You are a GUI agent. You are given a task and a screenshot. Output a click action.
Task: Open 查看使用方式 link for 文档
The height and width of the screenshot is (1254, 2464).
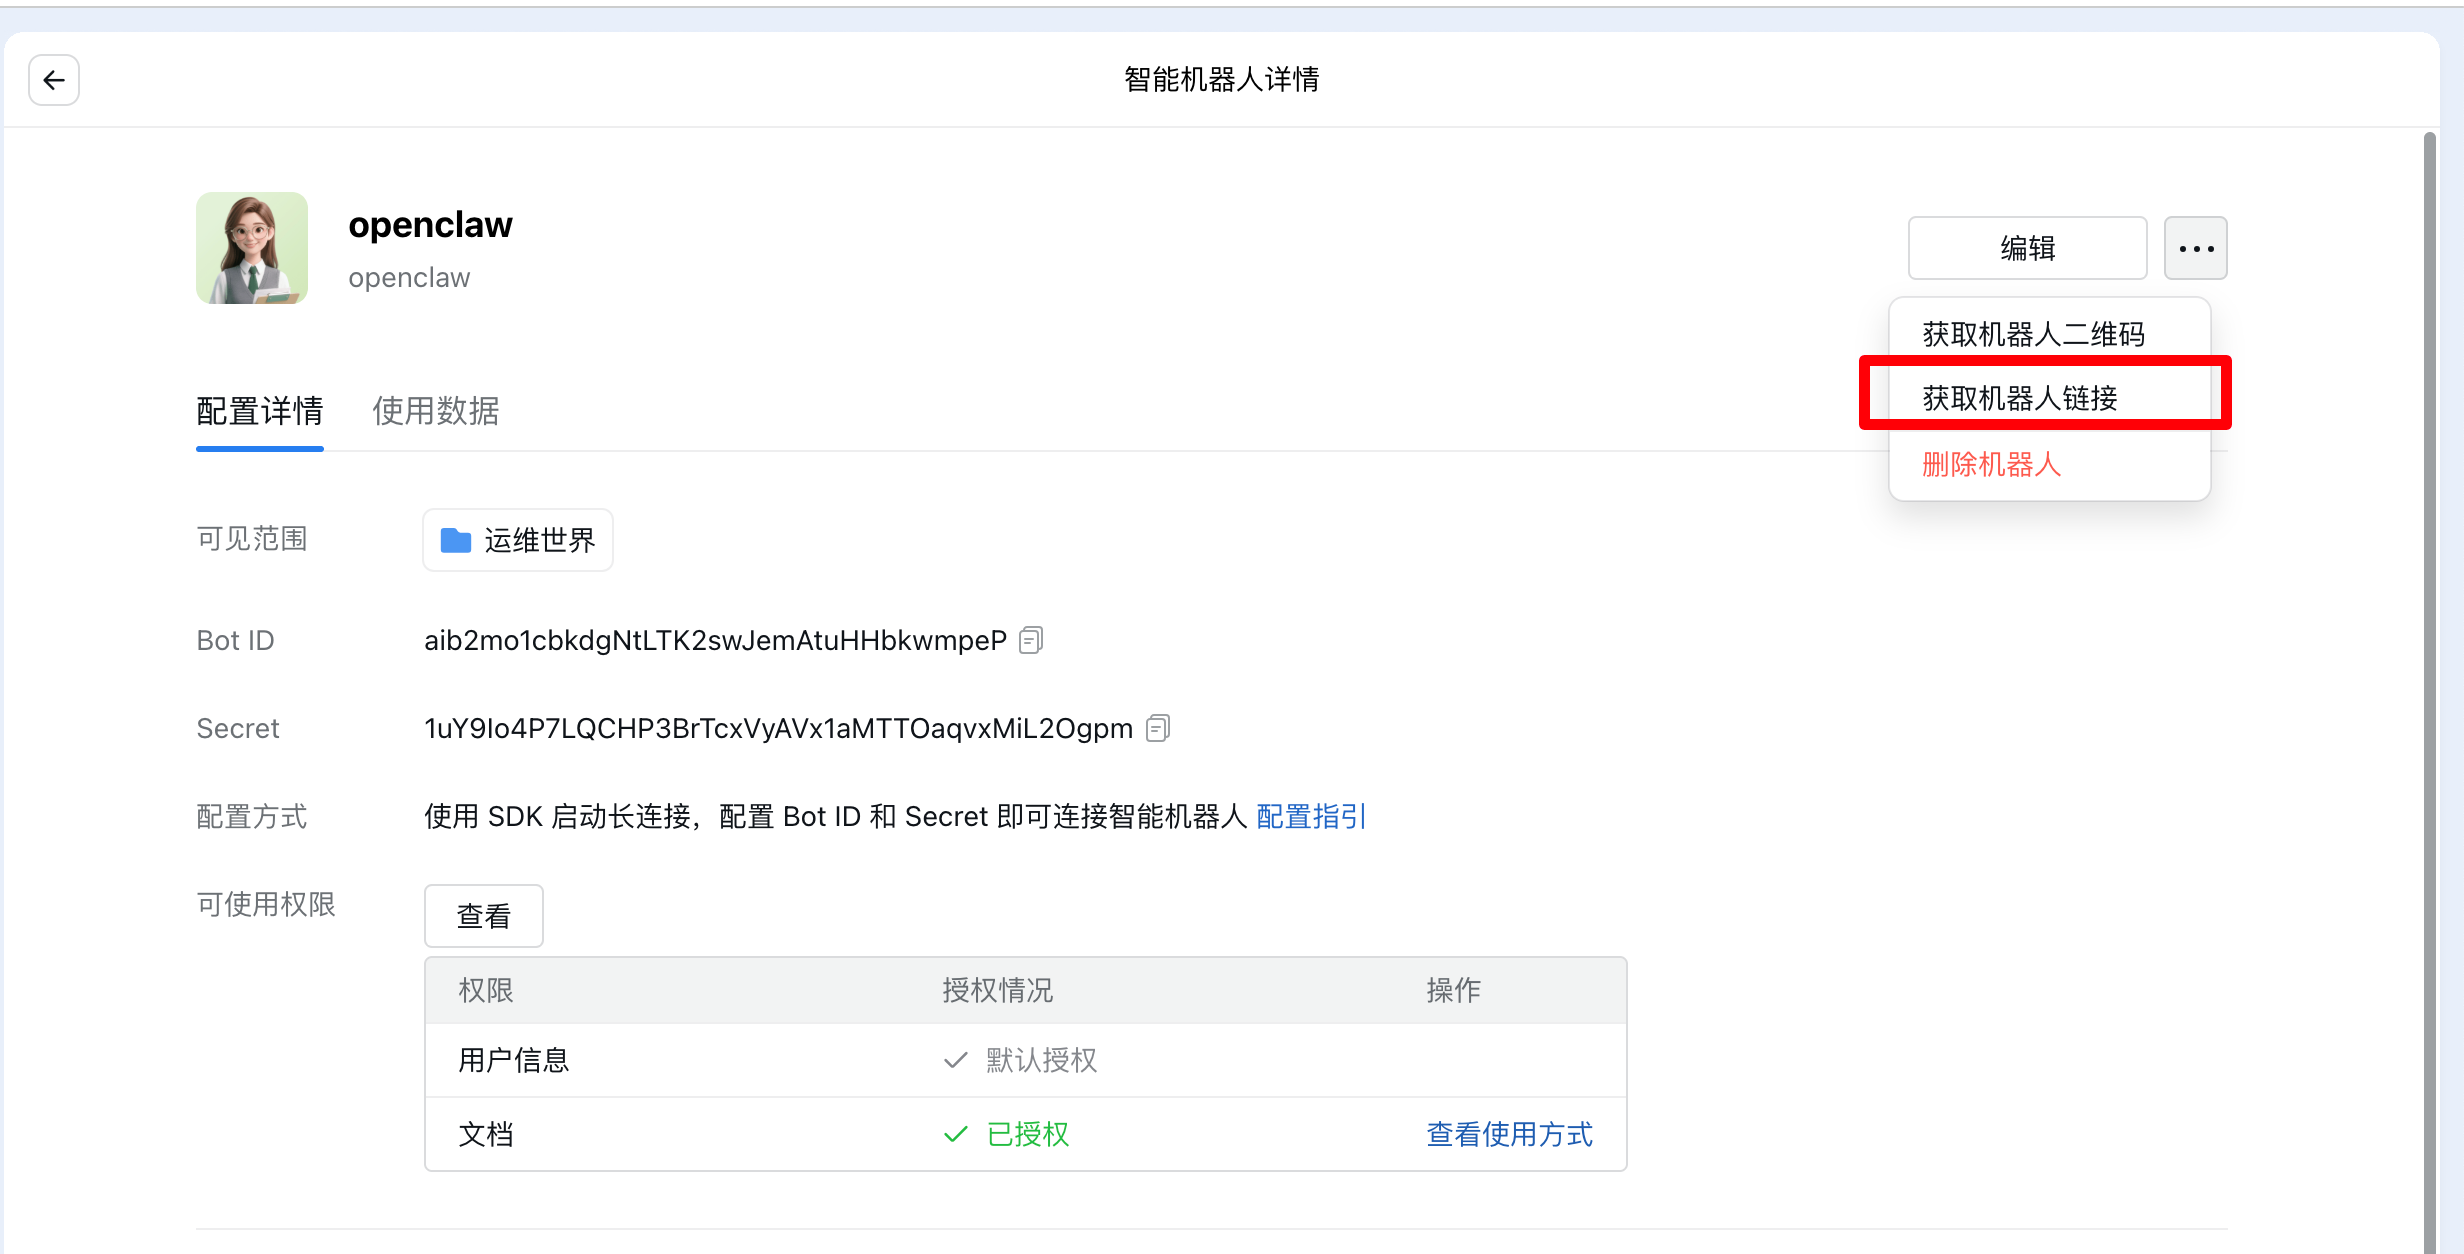click(x=1509, y=1134)
